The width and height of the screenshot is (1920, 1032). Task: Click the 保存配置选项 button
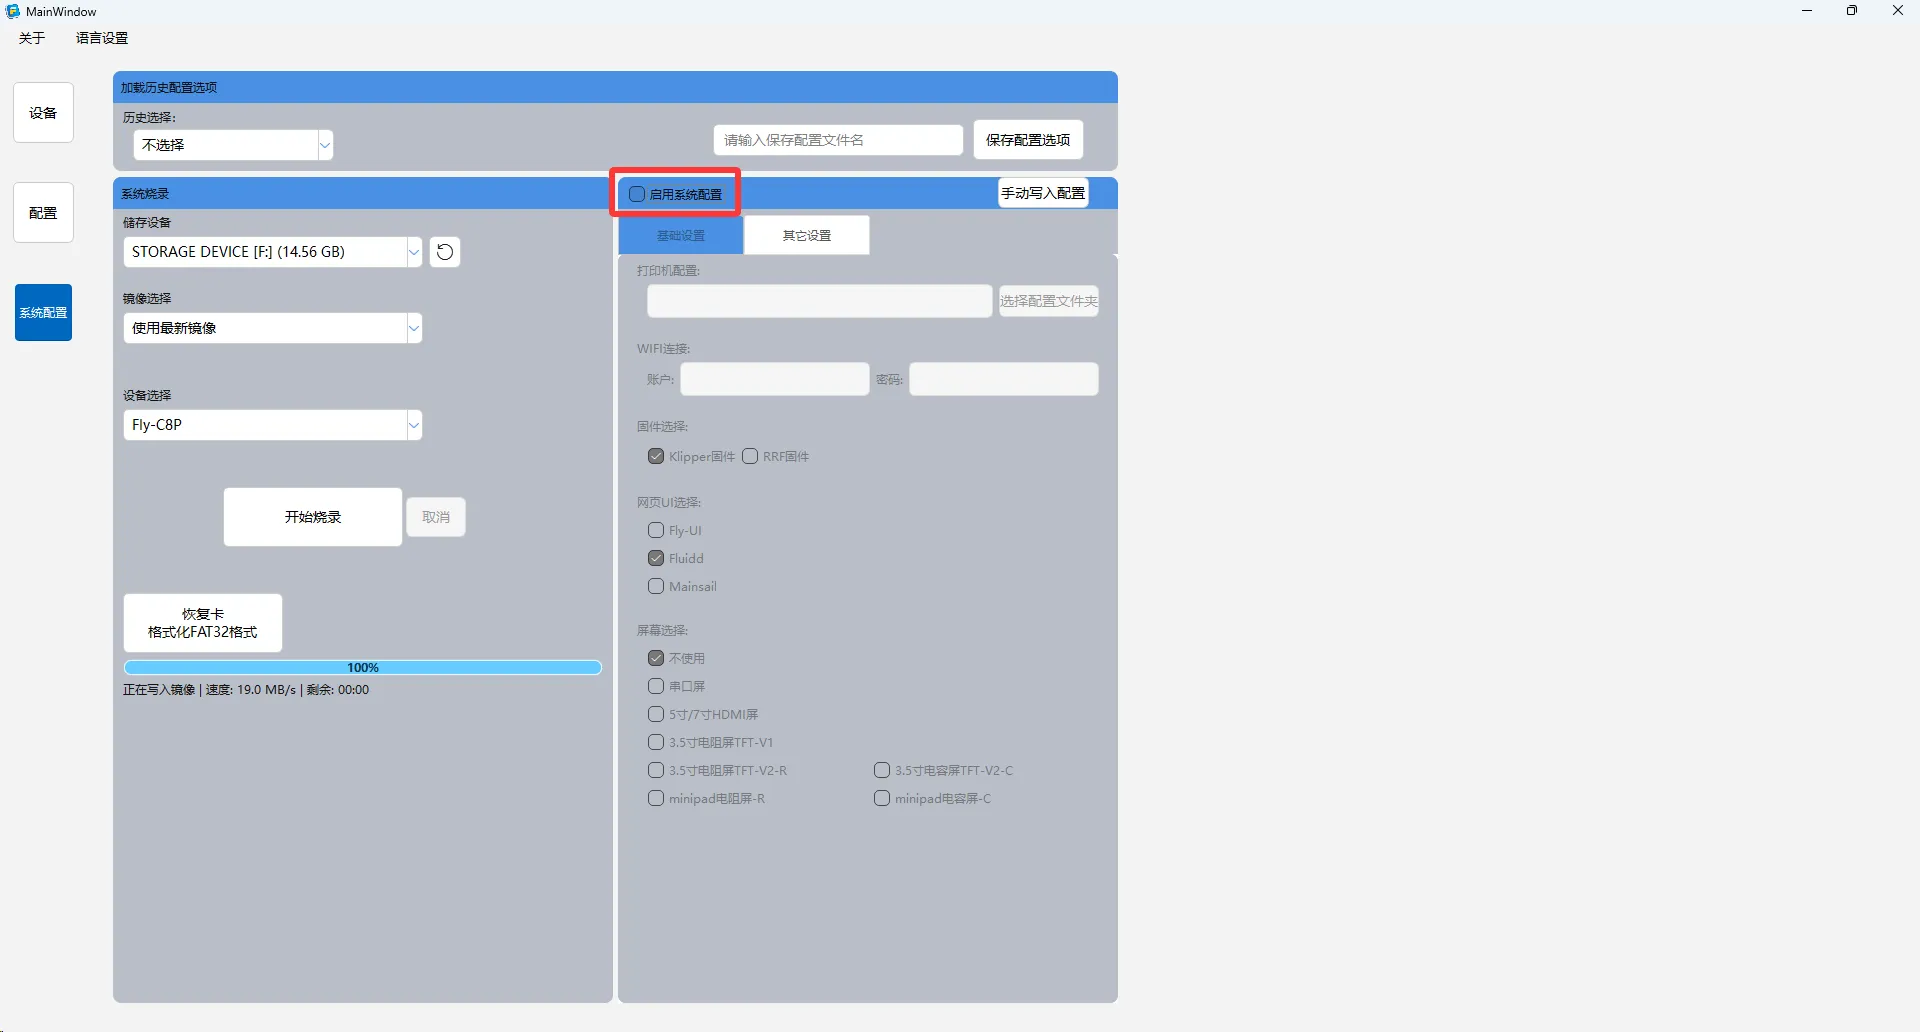tap(1028, 140)
